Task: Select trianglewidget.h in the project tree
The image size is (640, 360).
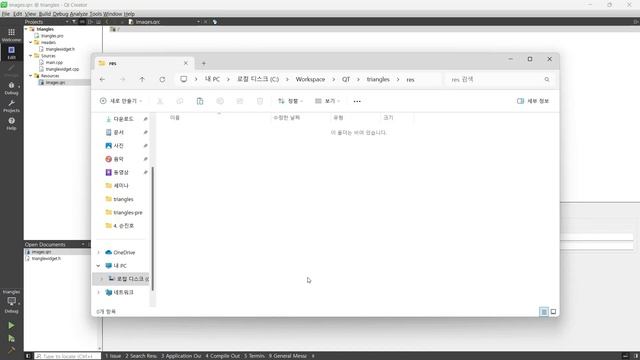Action: tap(60, 49)
